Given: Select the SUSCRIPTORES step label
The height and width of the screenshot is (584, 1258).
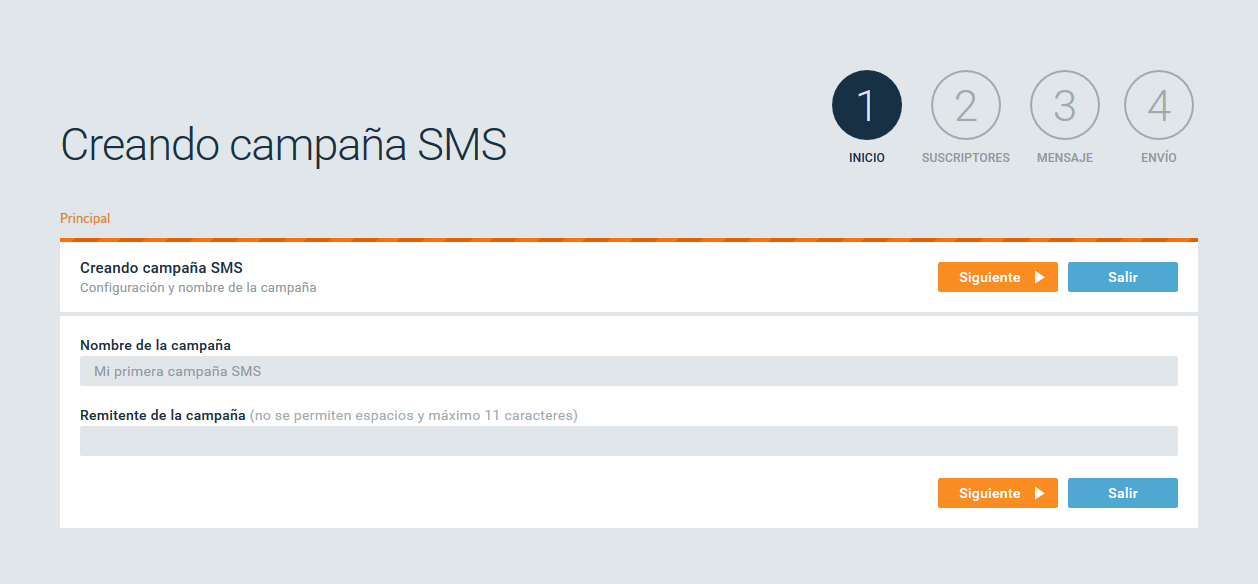Looking at the screenshot, I should point(966,158).
